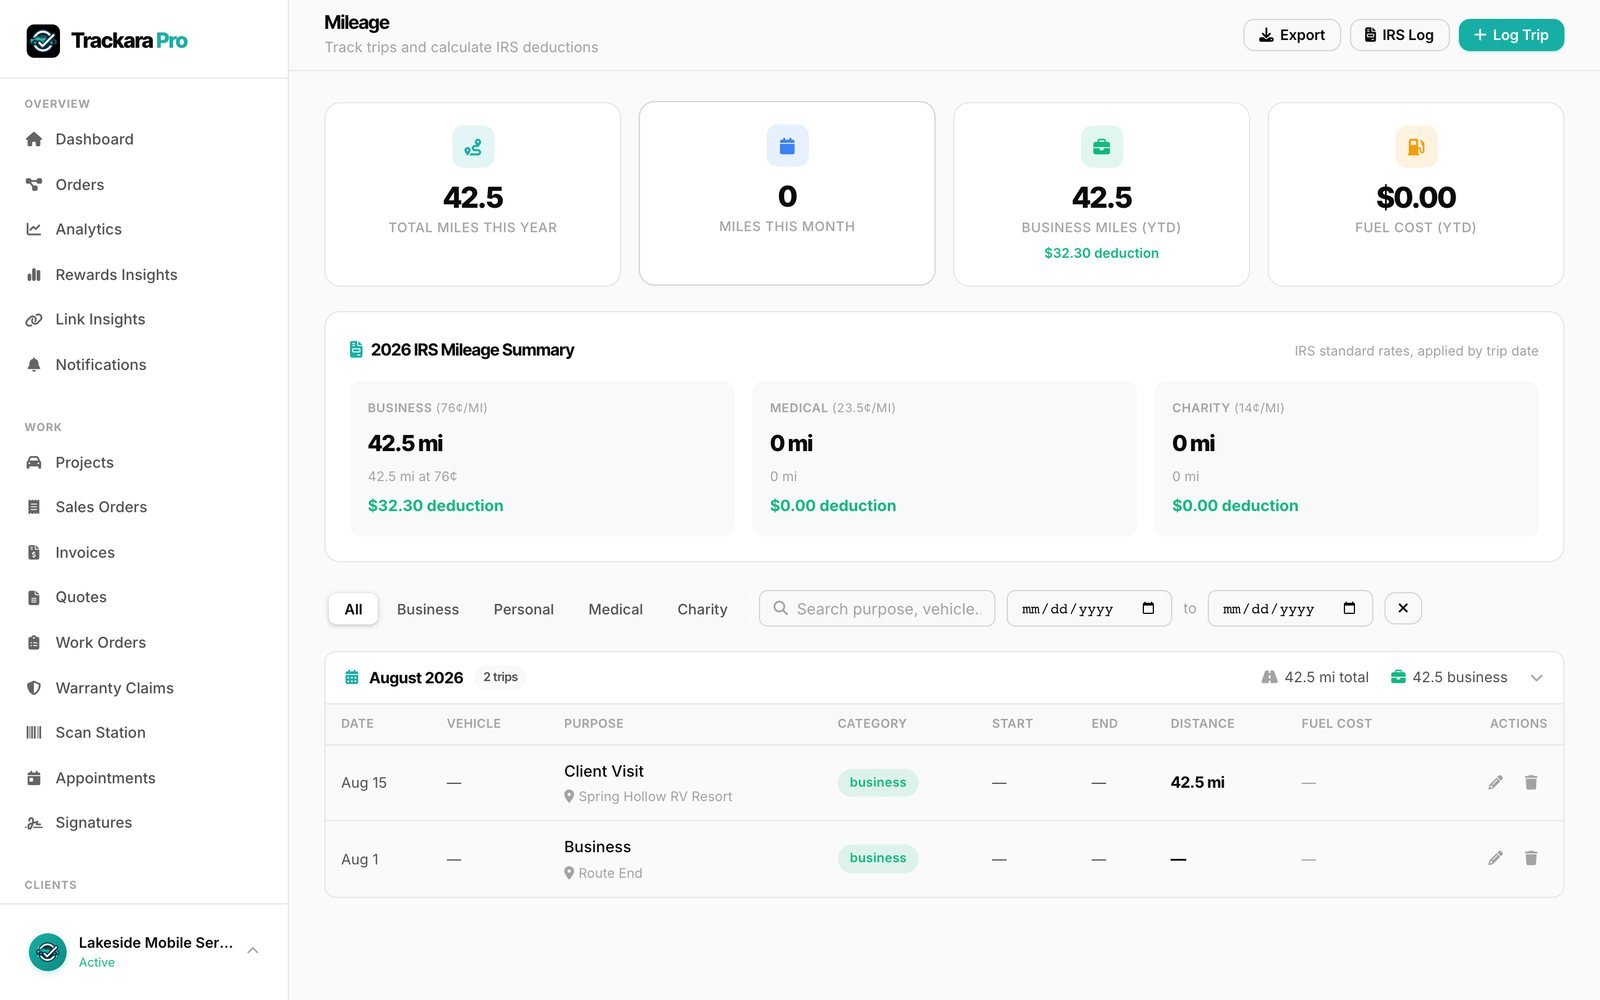Click the Business Miles $32.30 deduction text
Image resolution: width=1600 pixels, height=1000 pixels.
point(1101,253)
